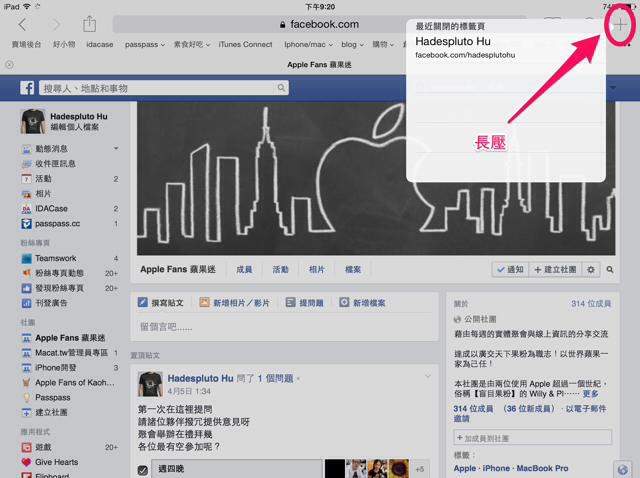Open Teamswork page in sidebar

pyautogui.click(x=56, y=258)
